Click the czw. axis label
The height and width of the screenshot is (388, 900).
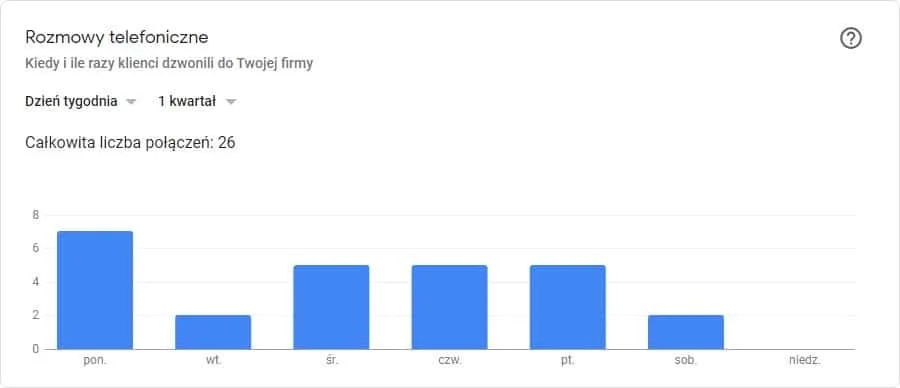(449, 362)
